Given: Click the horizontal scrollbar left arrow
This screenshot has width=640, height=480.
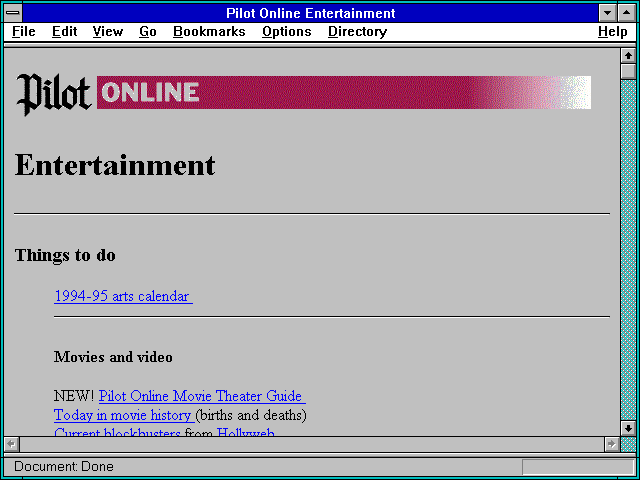Looking at the screenshot, I should pyautogui.click(x=12, y=444).
